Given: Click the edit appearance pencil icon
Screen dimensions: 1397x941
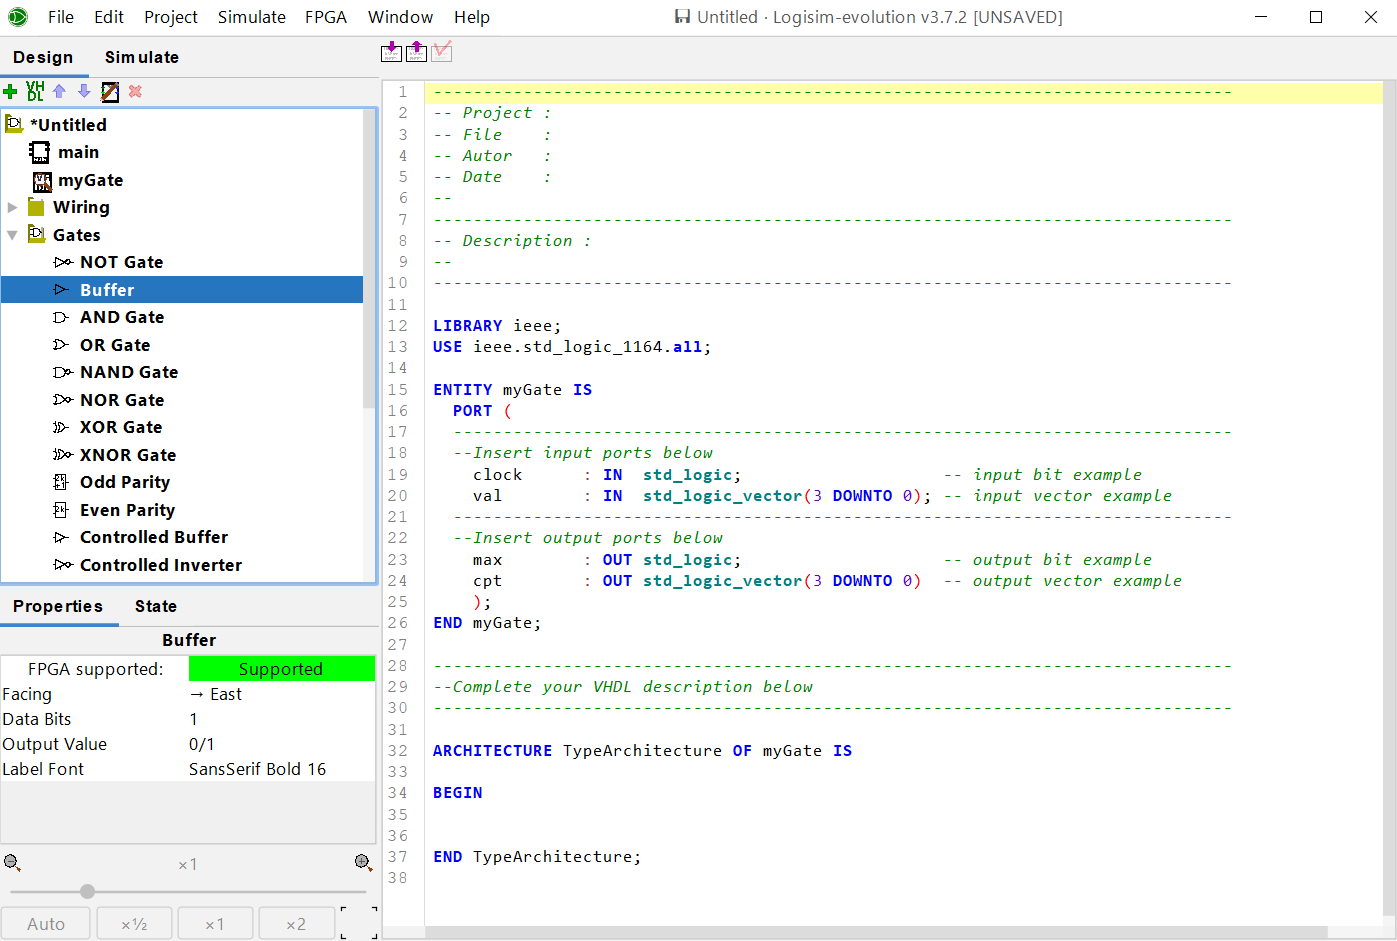Looking at the screenshot, I should coord(110,92).
